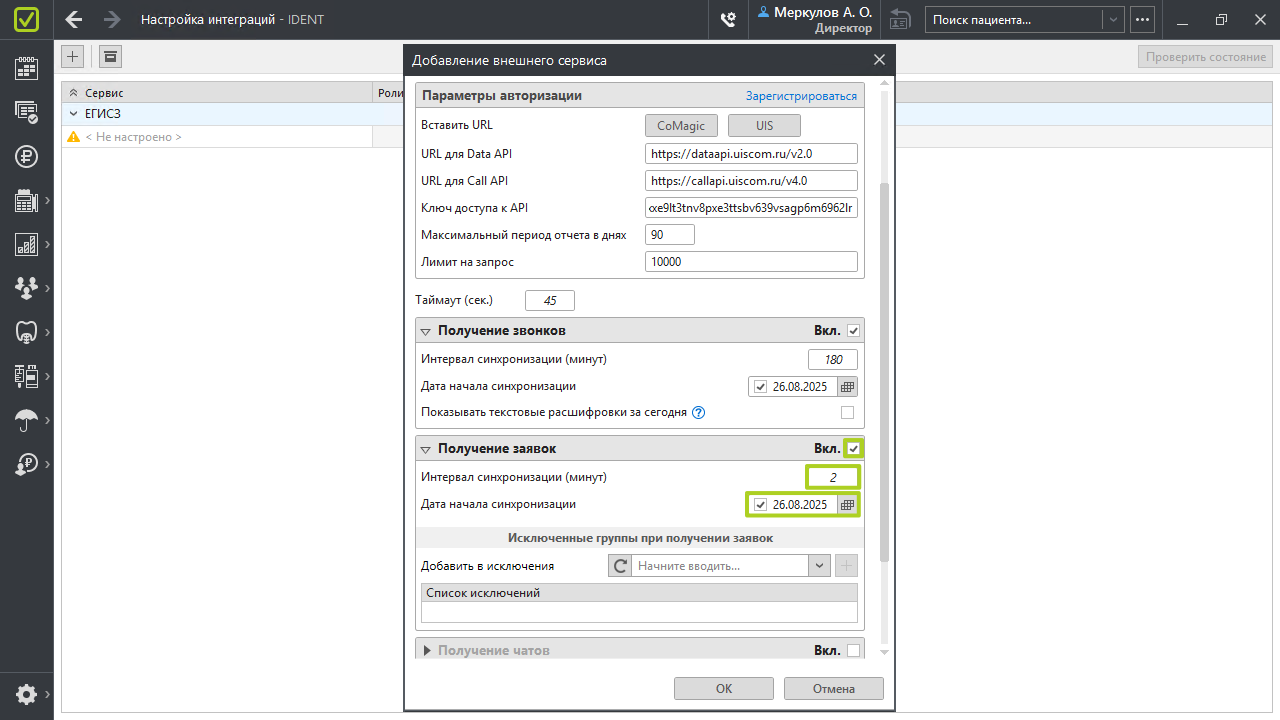Open the warehouse inventory sidebar icon
The height and width of the screenshot is (720, 1280).
click(26, 376)
